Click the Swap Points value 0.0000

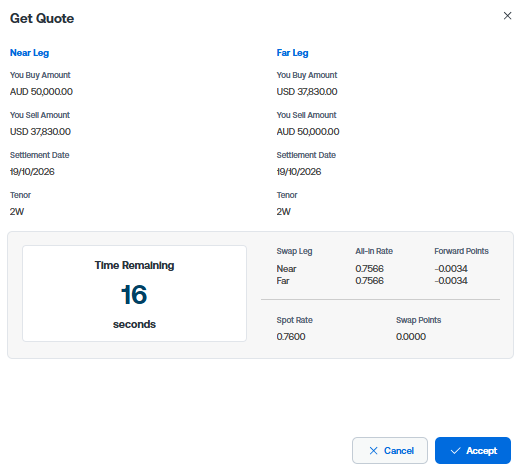[x=411, y=337]
